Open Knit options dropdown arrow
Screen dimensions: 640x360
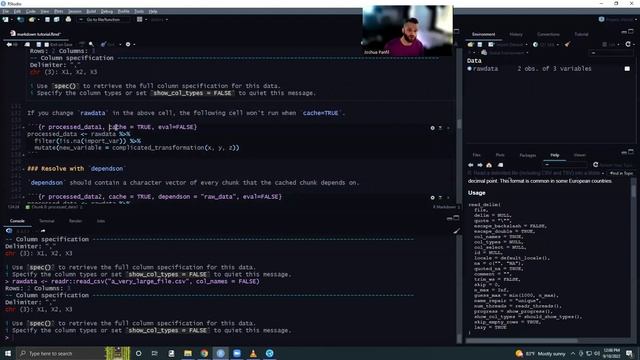120,44
